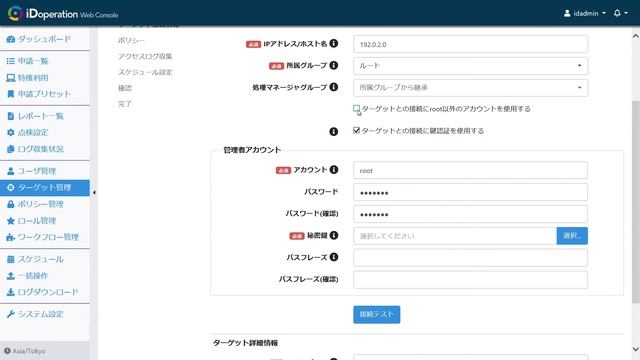Screen dimensions: 640x360
Task: Click the パスフレーズ(確認) input field
Action: [470, 280]
